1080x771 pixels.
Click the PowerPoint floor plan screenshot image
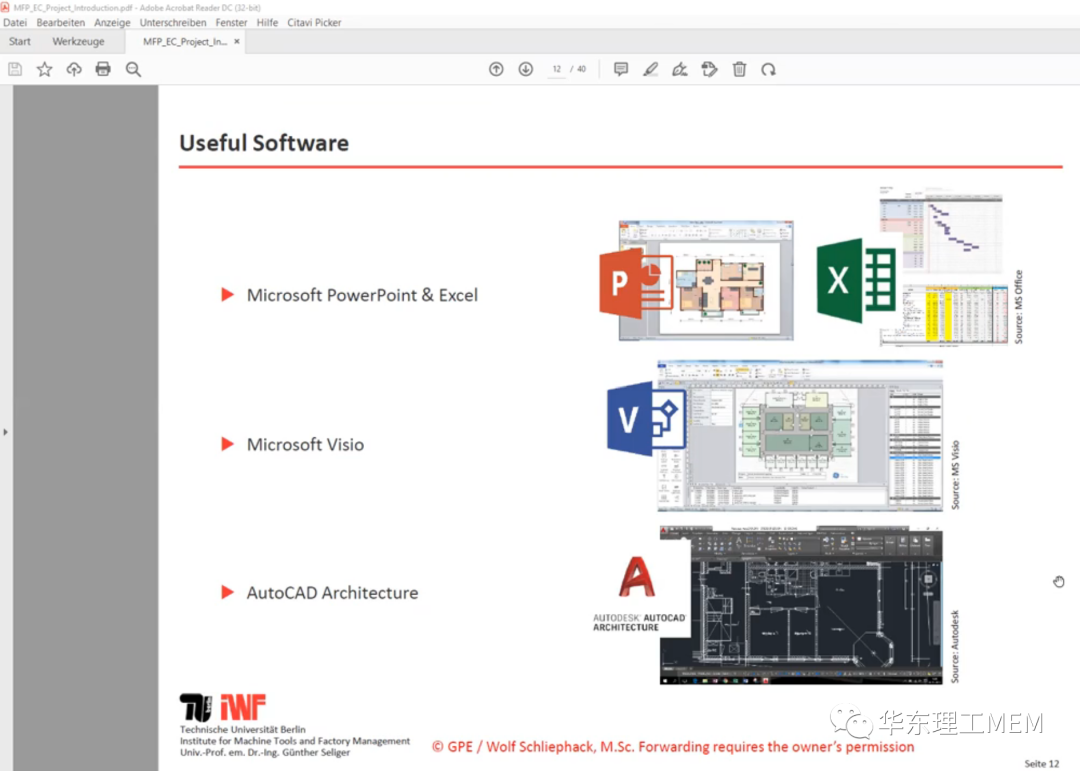[x=707, y=280]
